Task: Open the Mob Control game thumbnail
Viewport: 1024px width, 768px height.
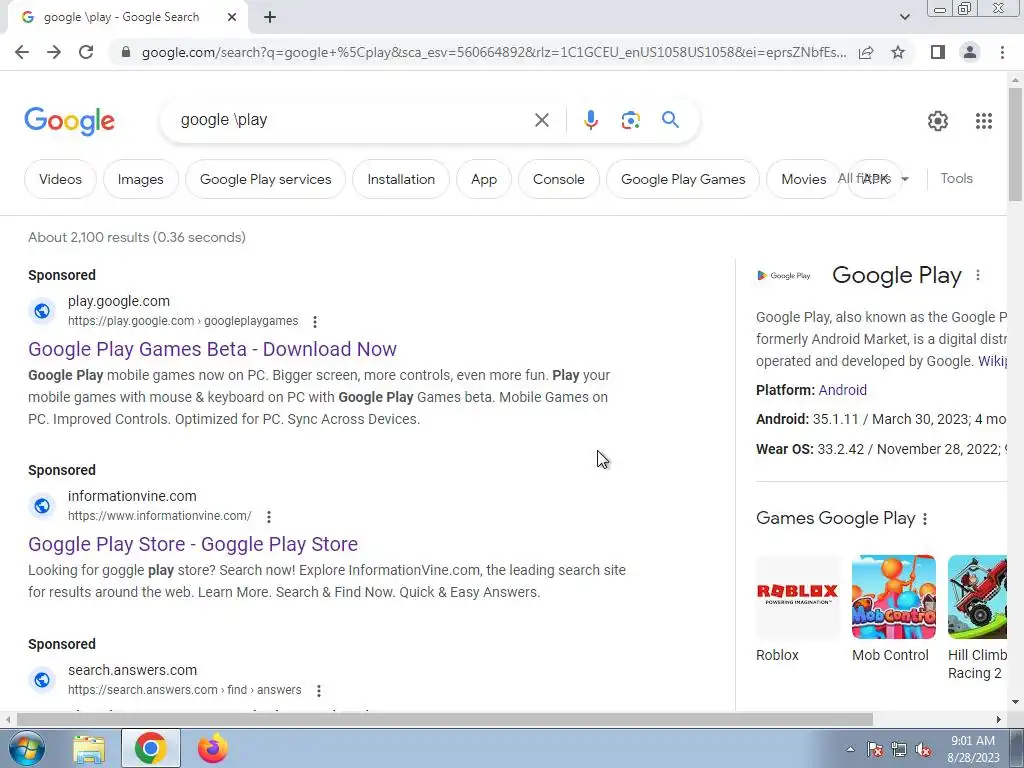Action: pyautogui.click(x=893, y=597)
